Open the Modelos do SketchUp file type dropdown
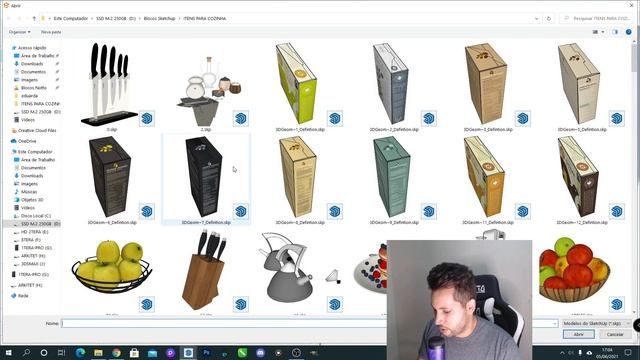Screen dimensions: 640x360 coord(597,323)
